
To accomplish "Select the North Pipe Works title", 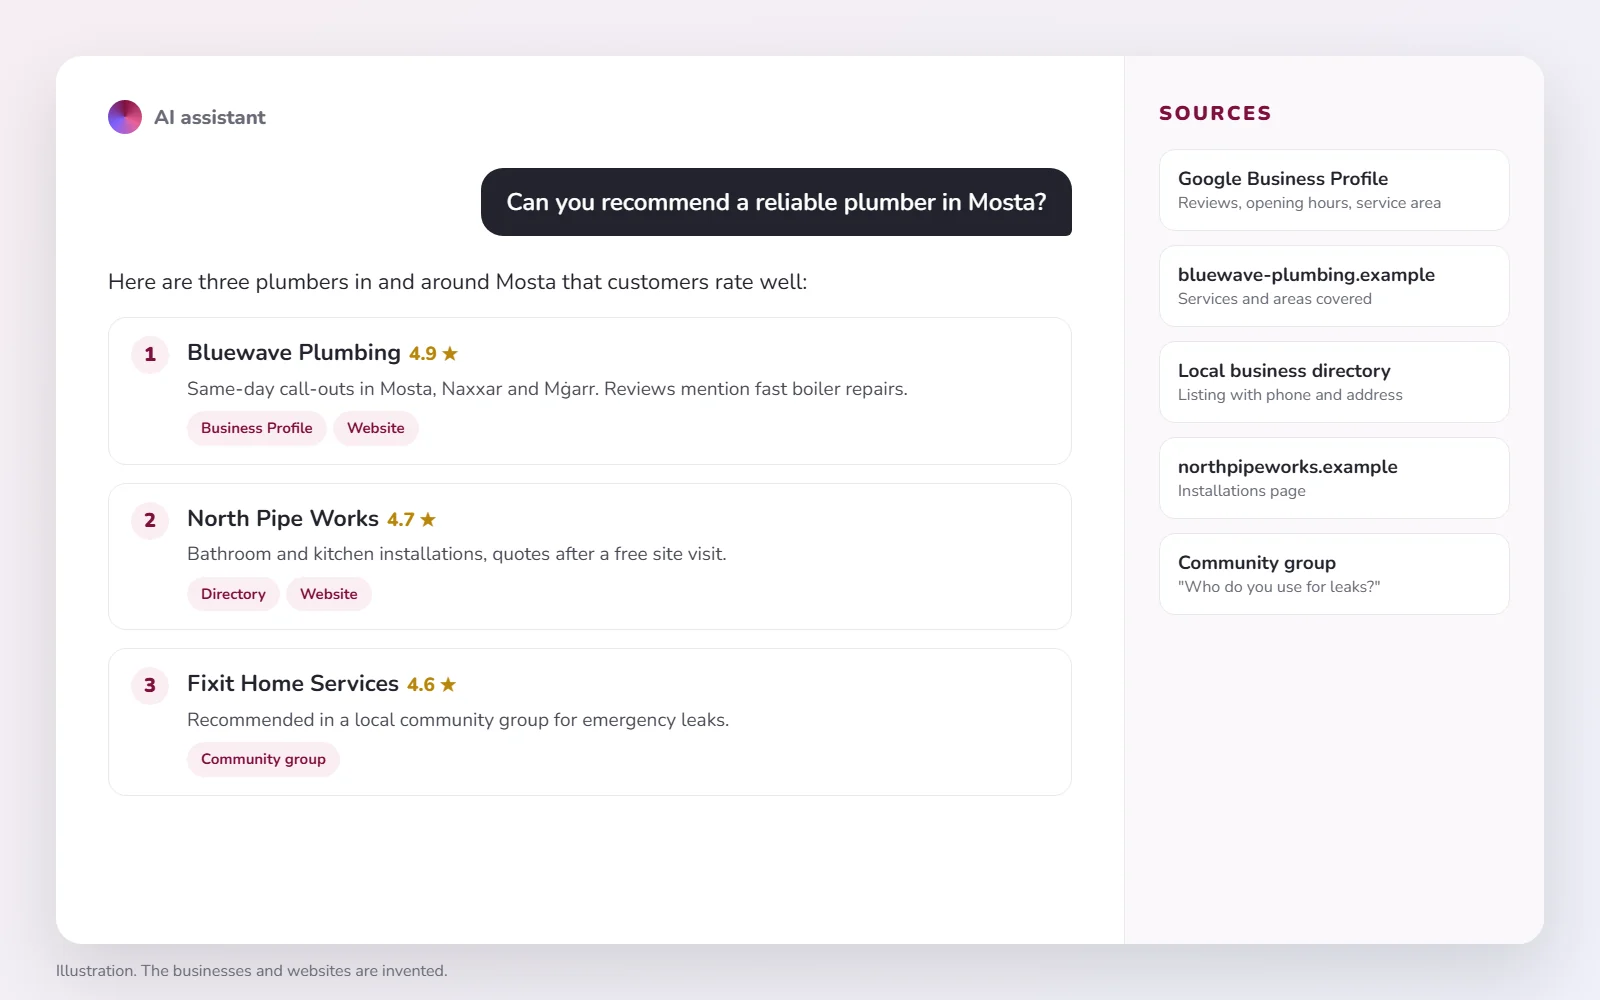I will [x=283, y=519].
